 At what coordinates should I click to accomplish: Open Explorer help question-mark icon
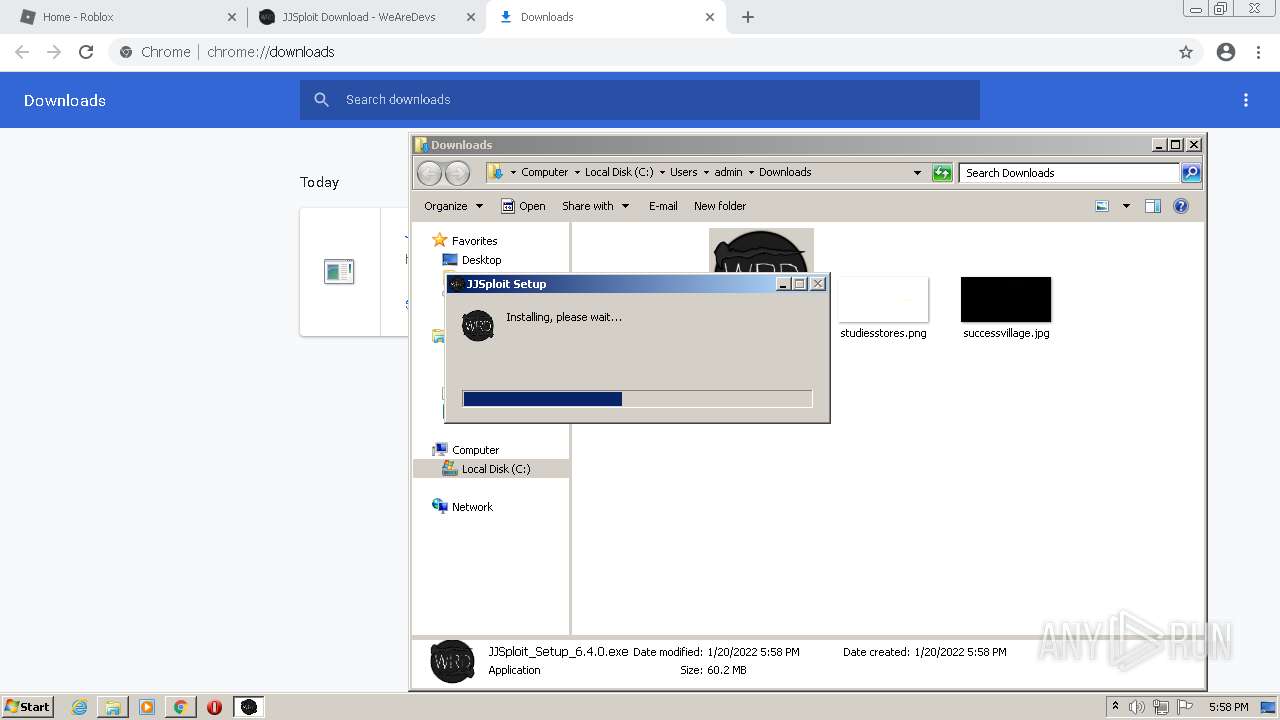pos(1181,206)
